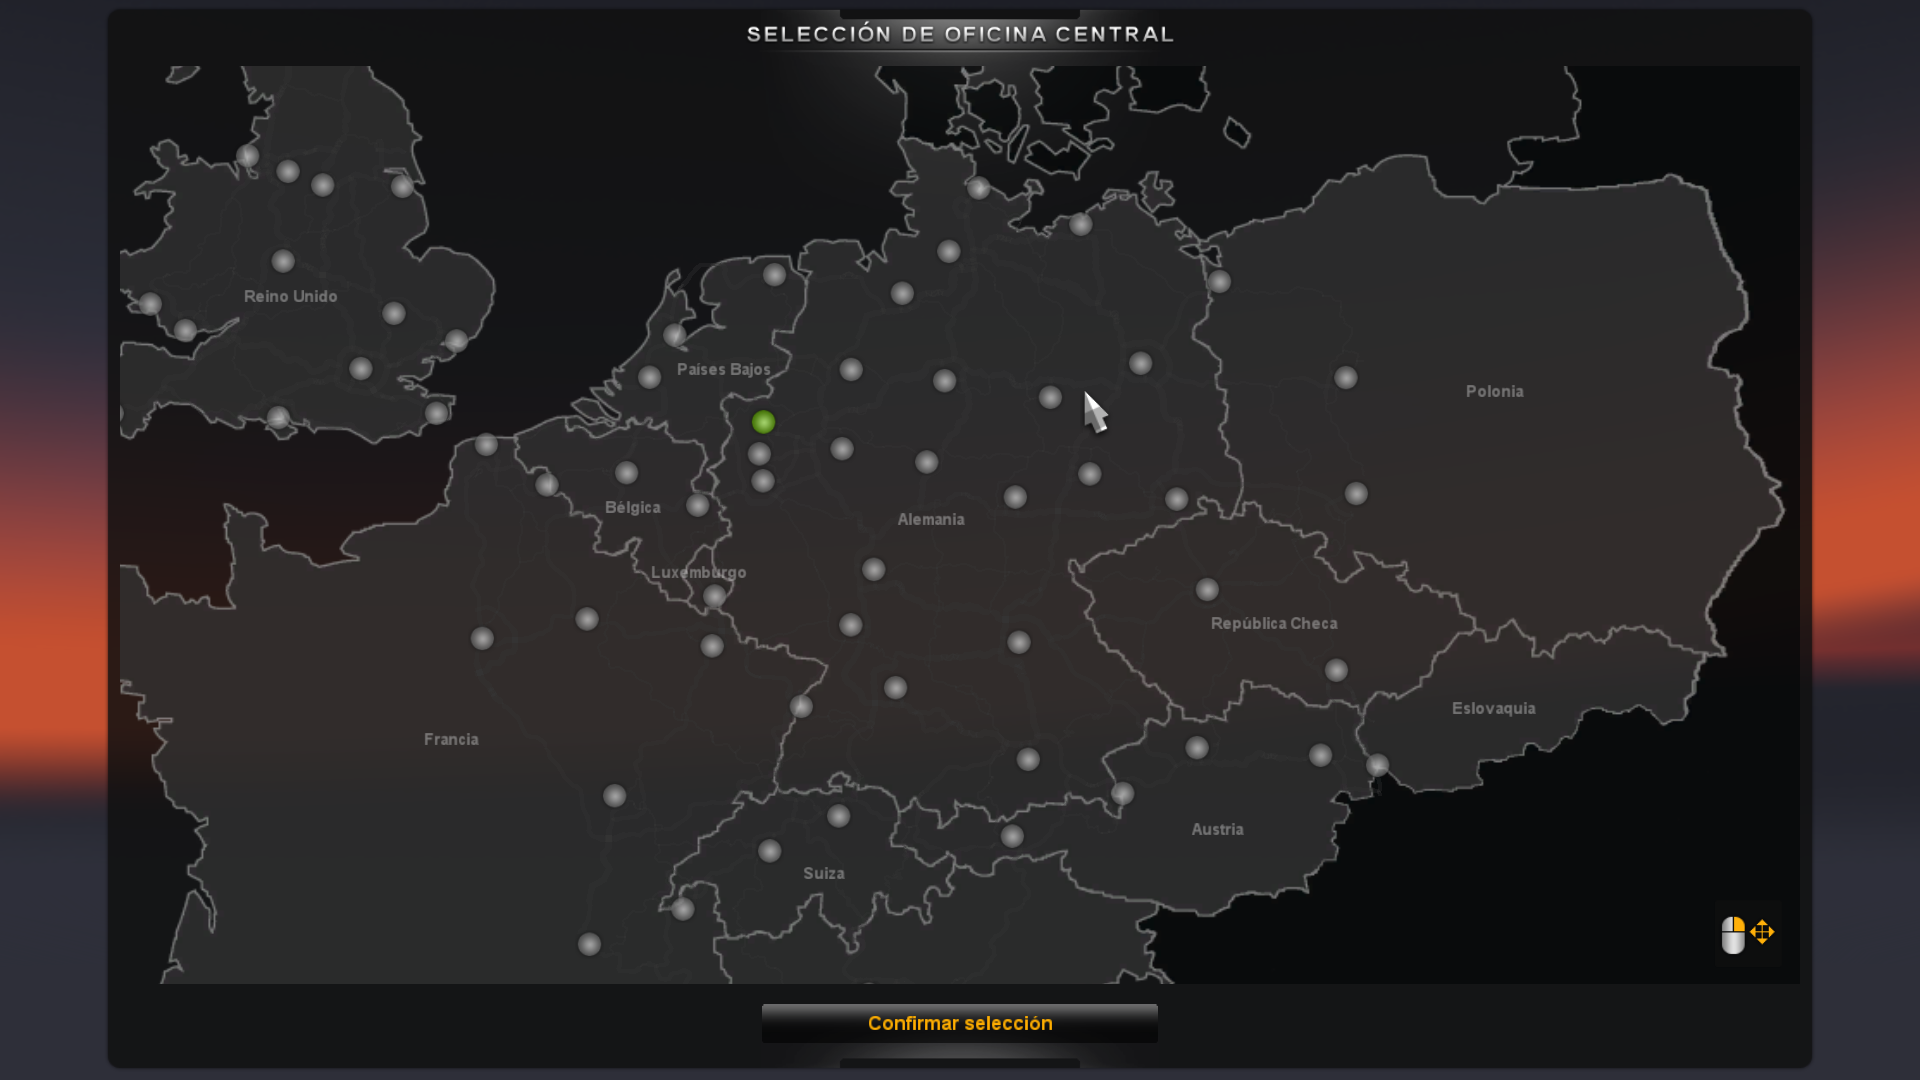Select the westernmost city marker in Austria
This screenshot has width=1920, height=1080.
coord(1012,836)
